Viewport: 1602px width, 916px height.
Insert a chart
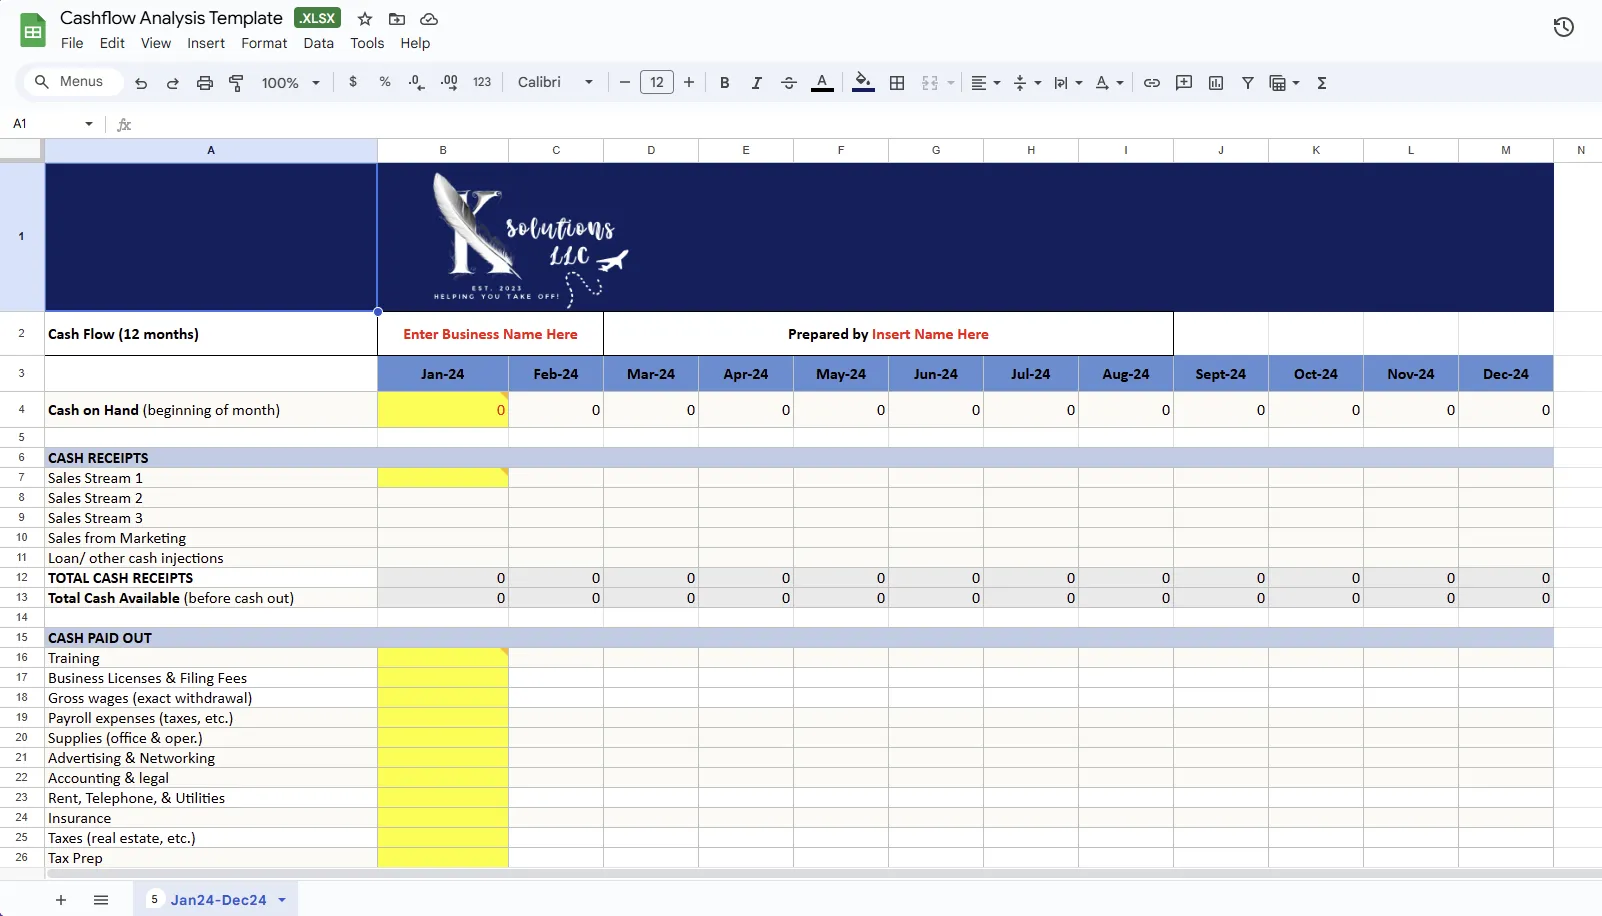1215,82
